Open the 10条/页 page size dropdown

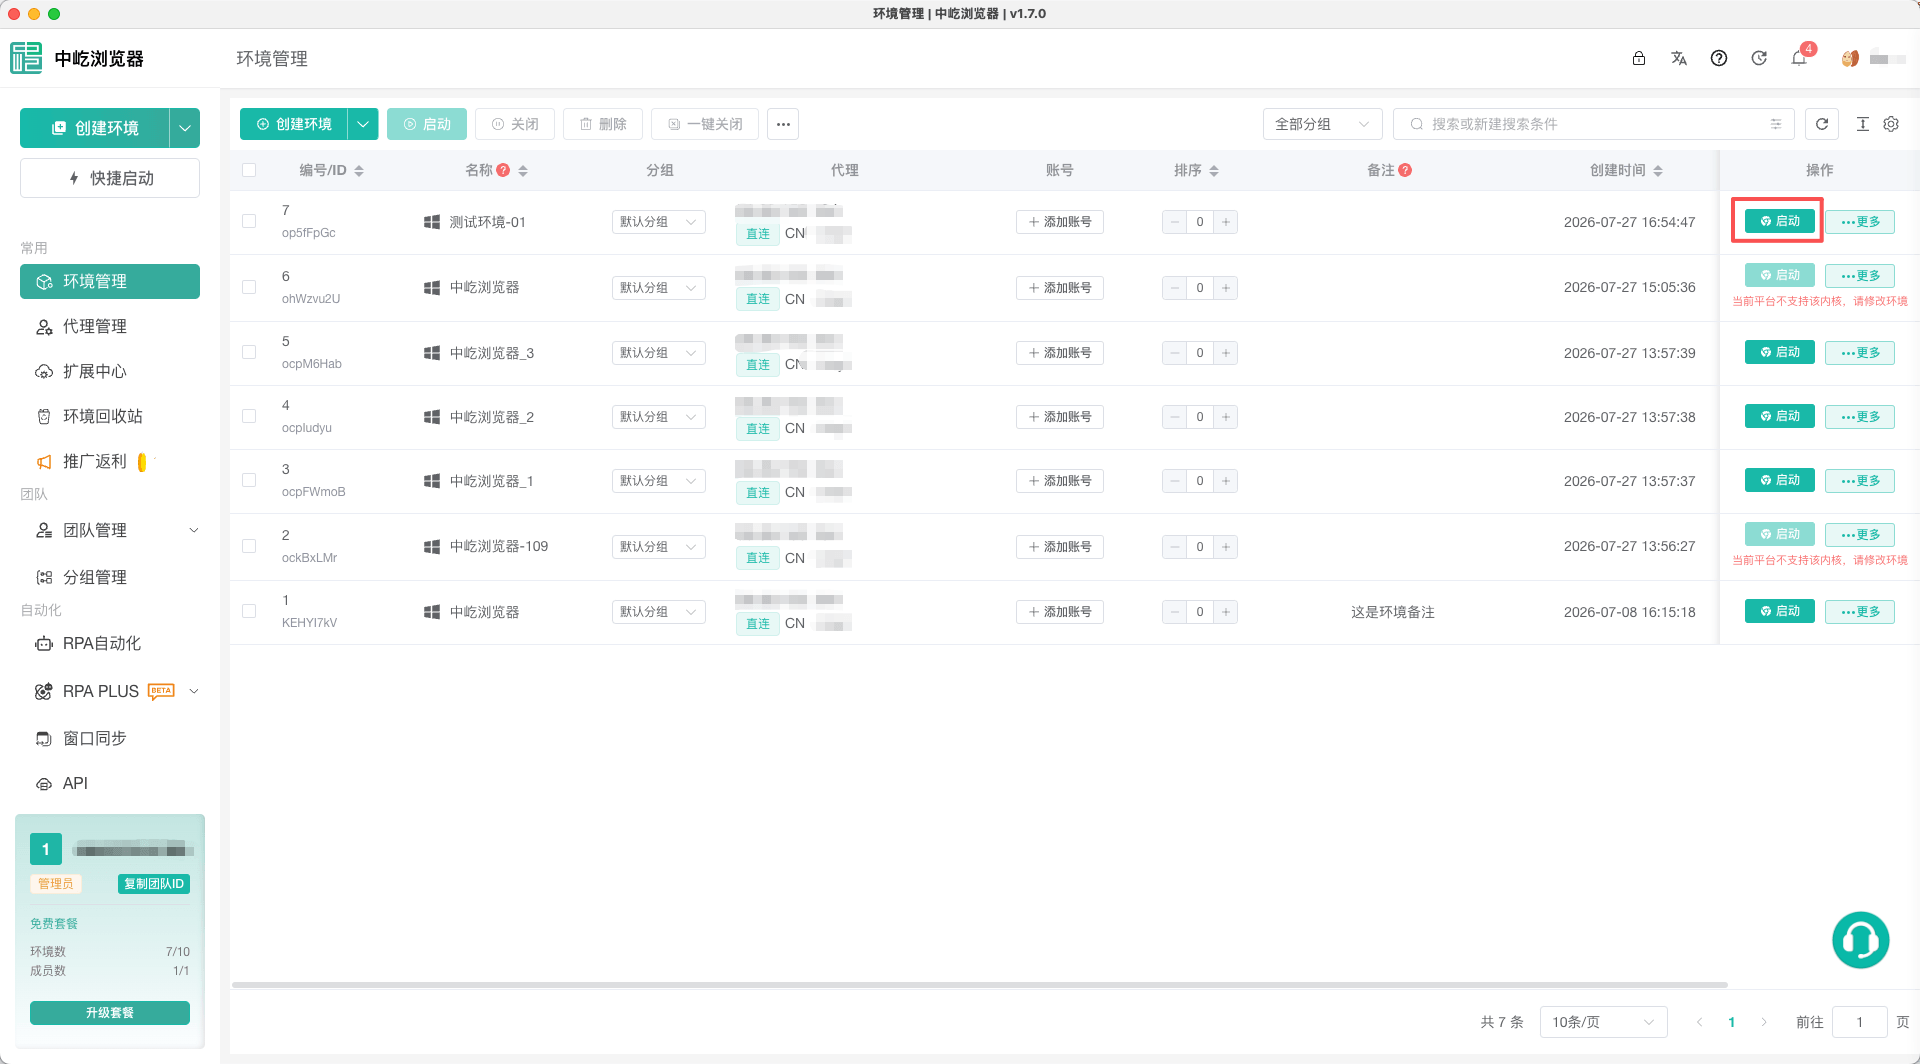(1603, 1022)
